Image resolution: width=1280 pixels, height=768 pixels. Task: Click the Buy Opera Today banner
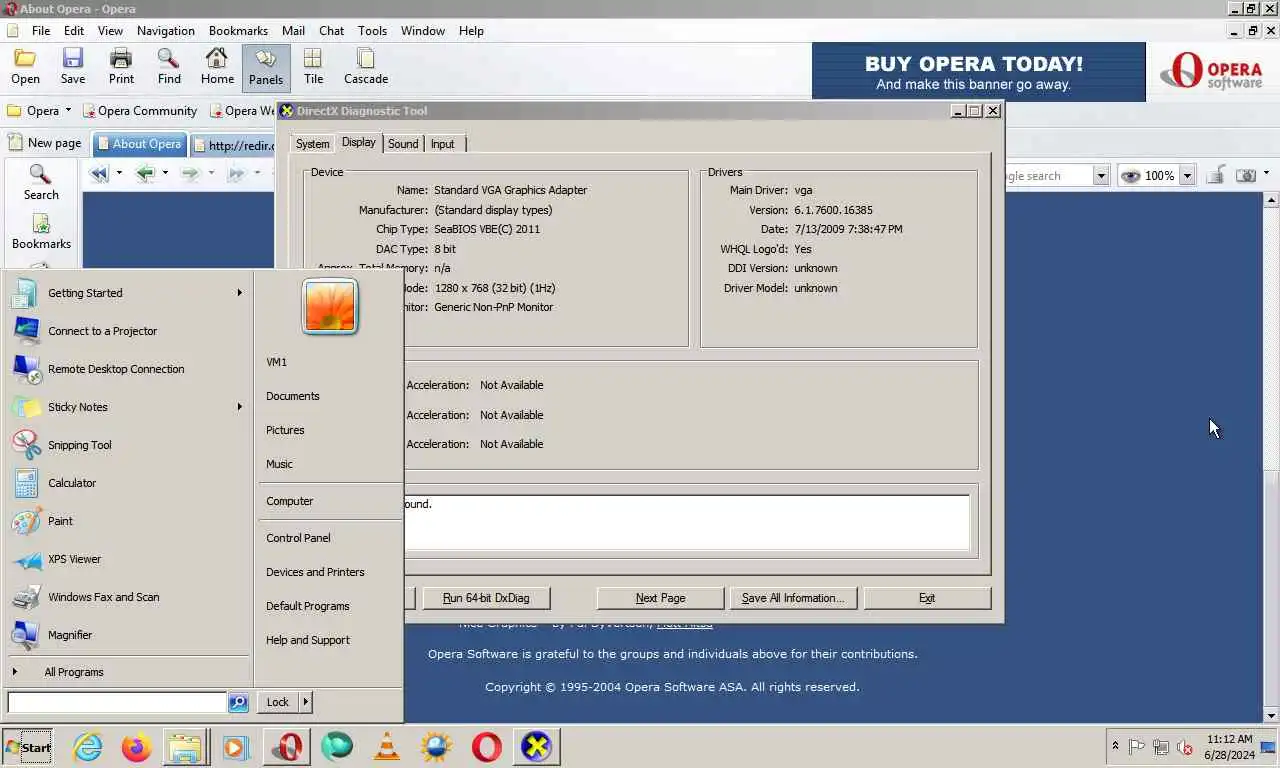tap(978, 72)
